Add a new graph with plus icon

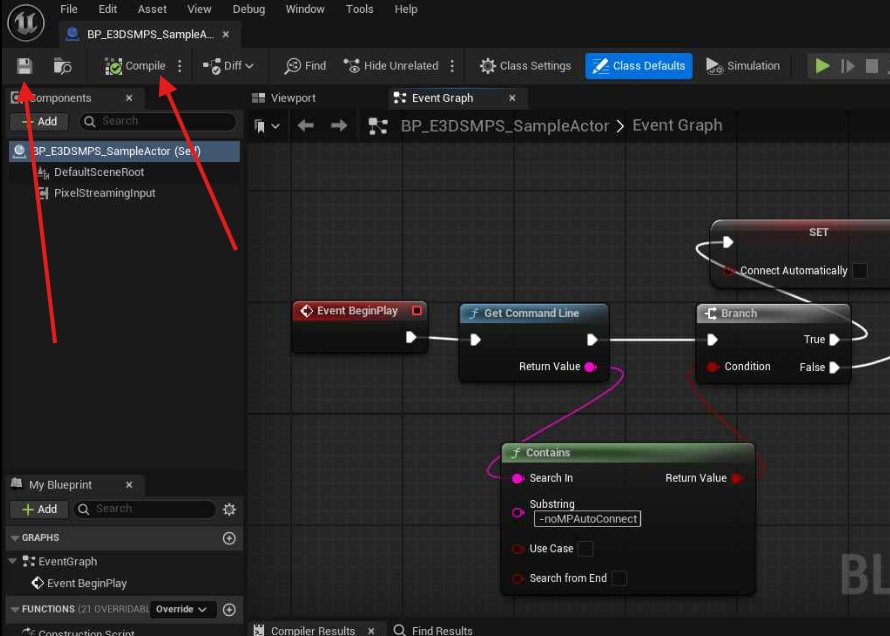[x=229, y=538]
